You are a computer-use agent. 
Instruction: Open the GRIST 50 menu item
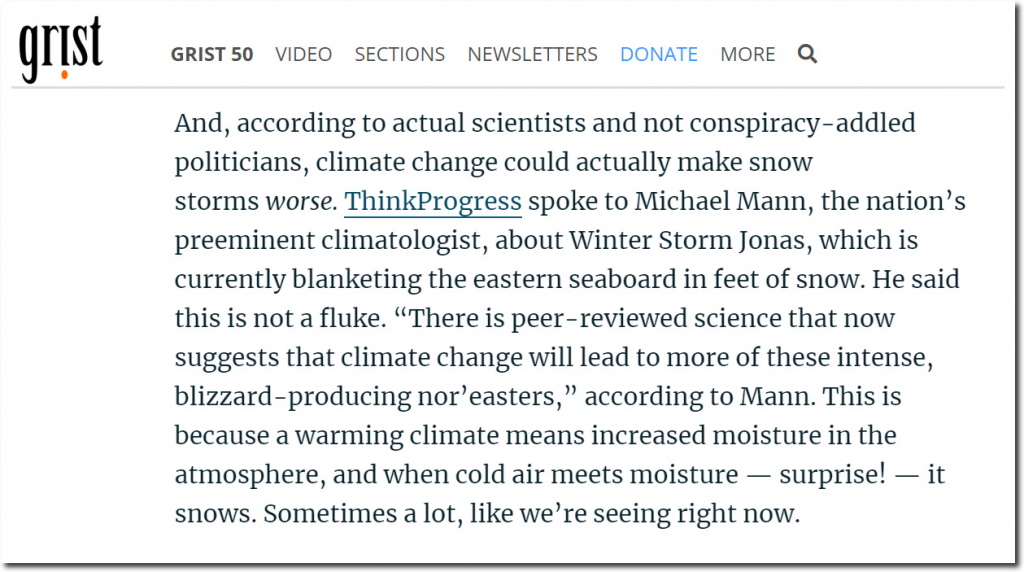212,54
